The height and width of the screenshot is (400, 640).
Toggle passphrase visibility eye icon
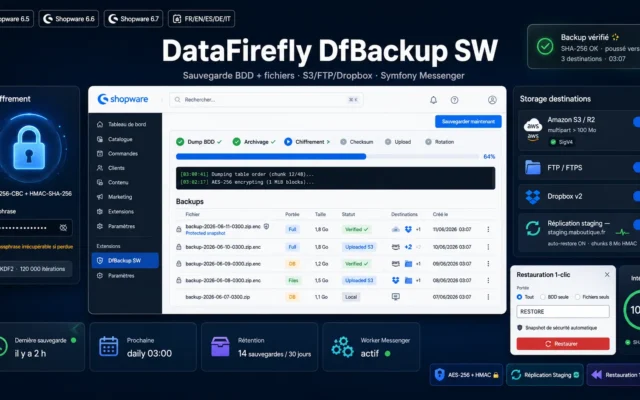[x=63, y=228]
